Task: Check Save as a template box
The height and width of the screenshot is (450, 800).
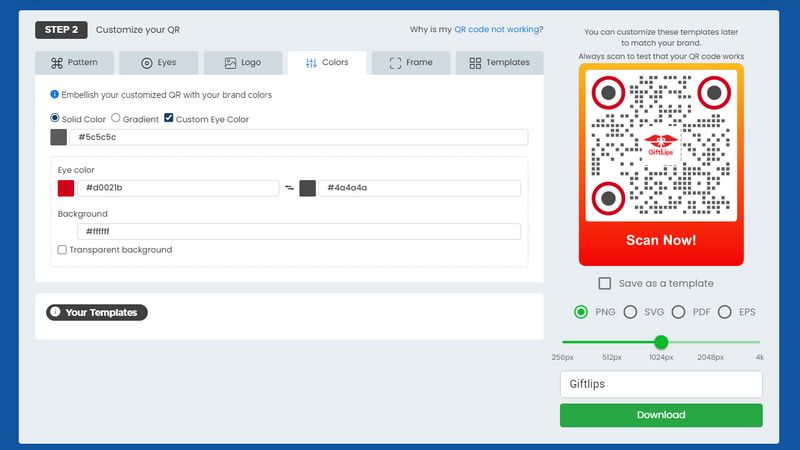Action: pos(604,283)
